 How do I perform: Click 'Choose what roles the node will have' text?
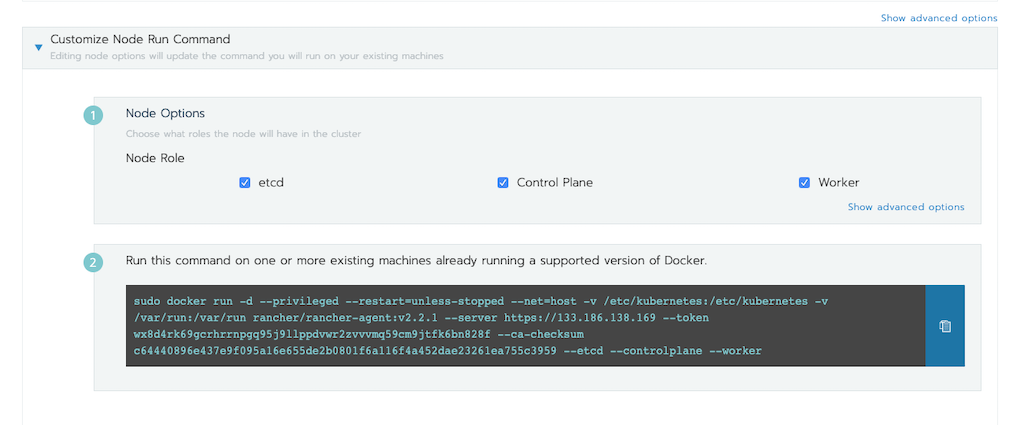244,134
